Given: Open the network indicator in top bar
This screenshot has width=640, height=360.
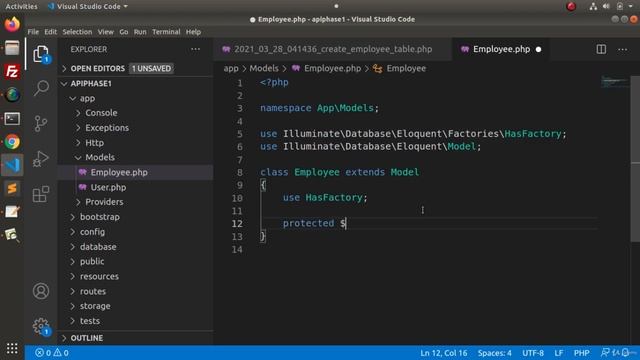Looking at the screenshot, I should tap(593, 6).
